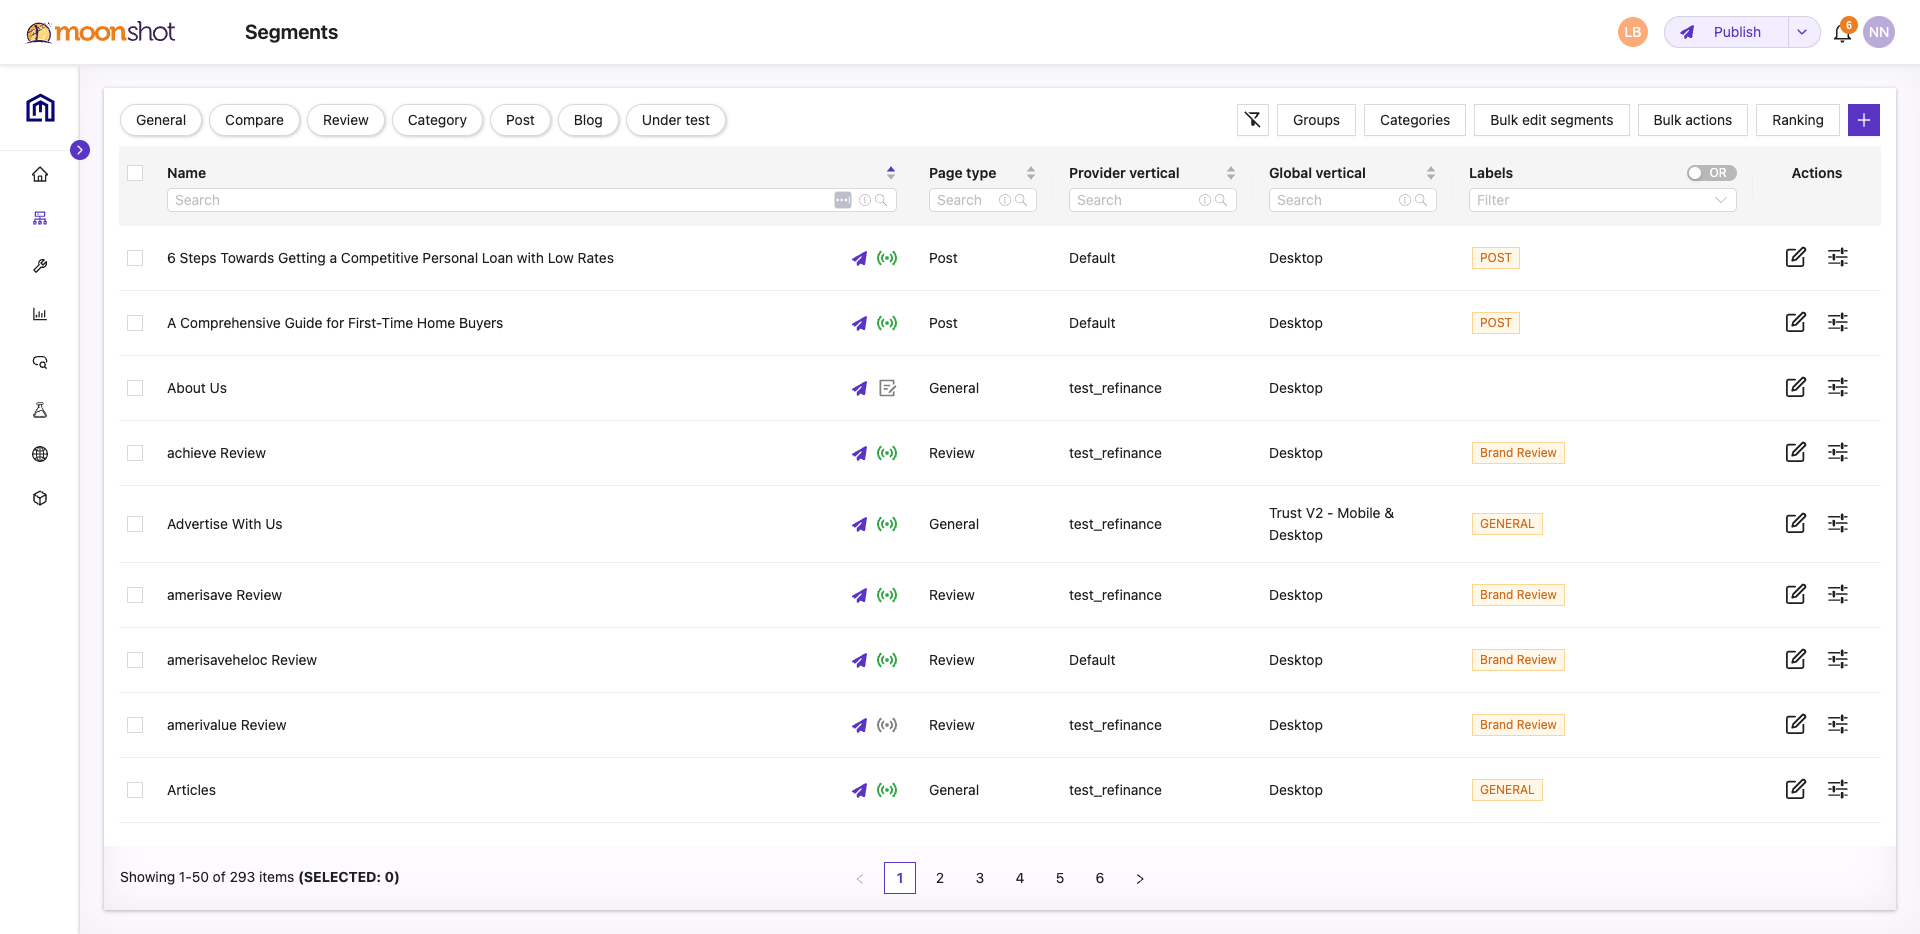Open the Home icon in sidebar
The image size is (1920, 934).
pyautogui.click(x=40, y=174)
